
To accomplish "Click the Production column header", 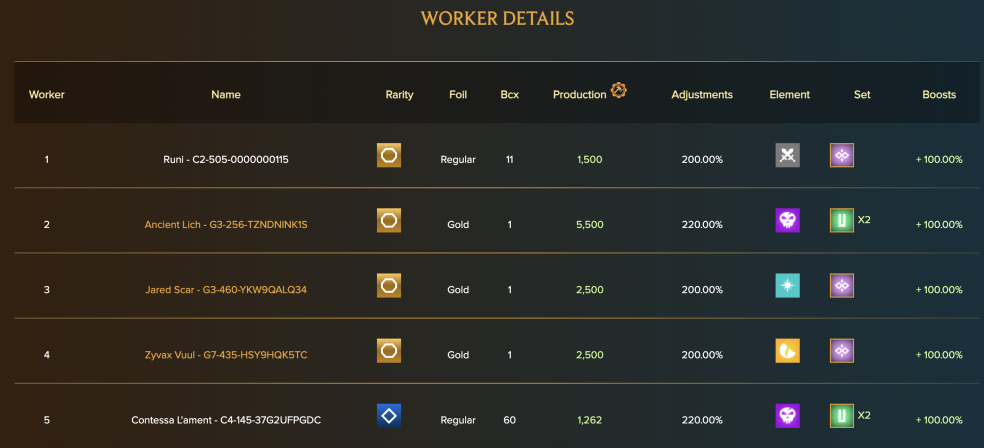I will [x=580, y=95].
